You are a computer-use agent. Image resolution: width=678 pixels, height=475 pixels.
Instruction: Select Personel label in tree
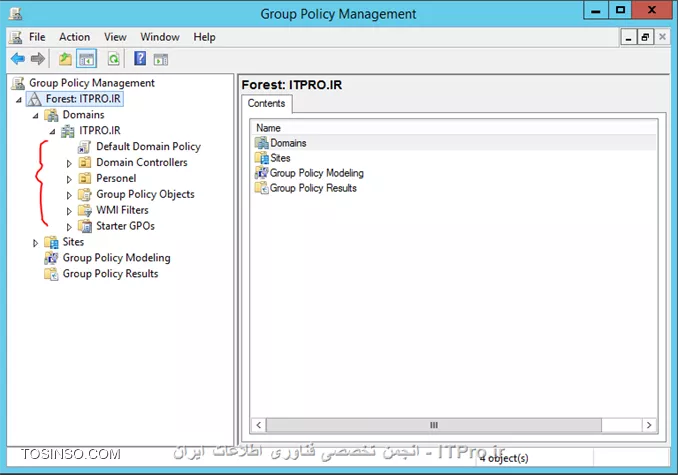point(116,178)
